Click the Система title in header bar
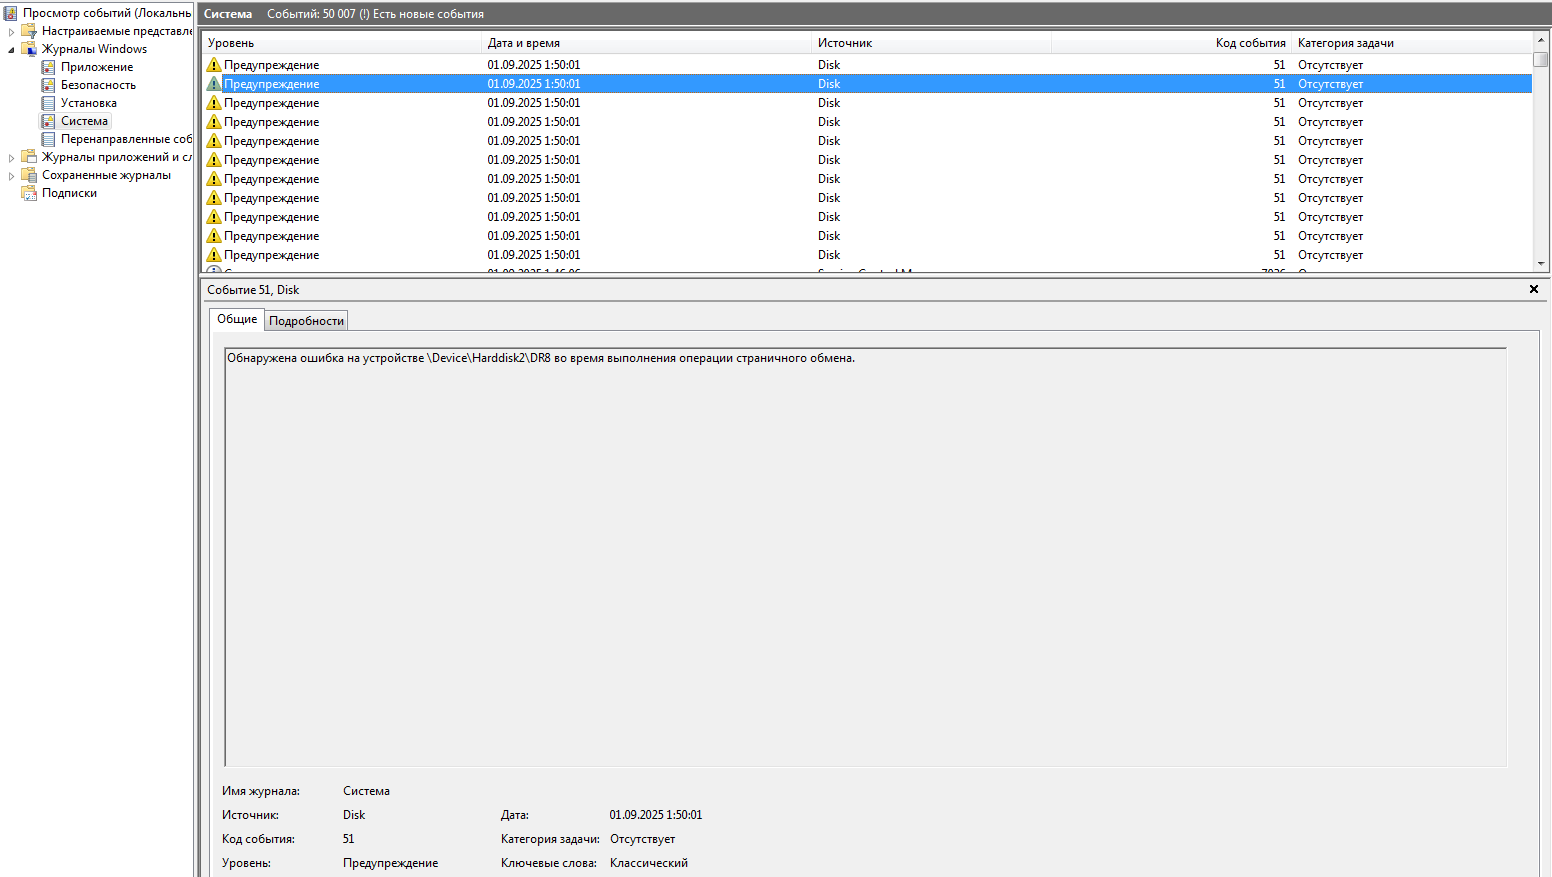This screenshot has width=1552, height=877. [228, 14]
